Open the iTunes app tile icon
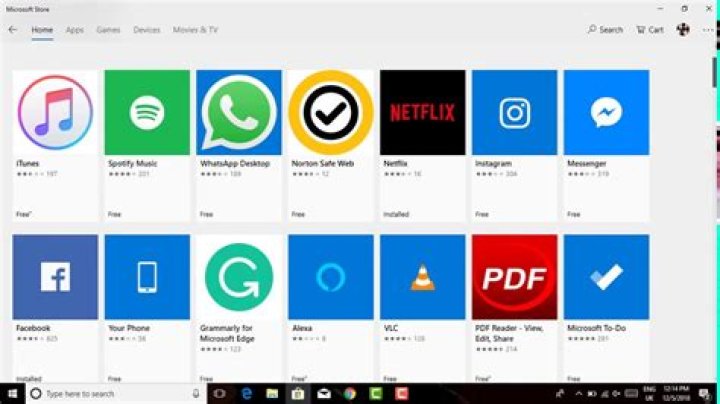 (55, 112)
